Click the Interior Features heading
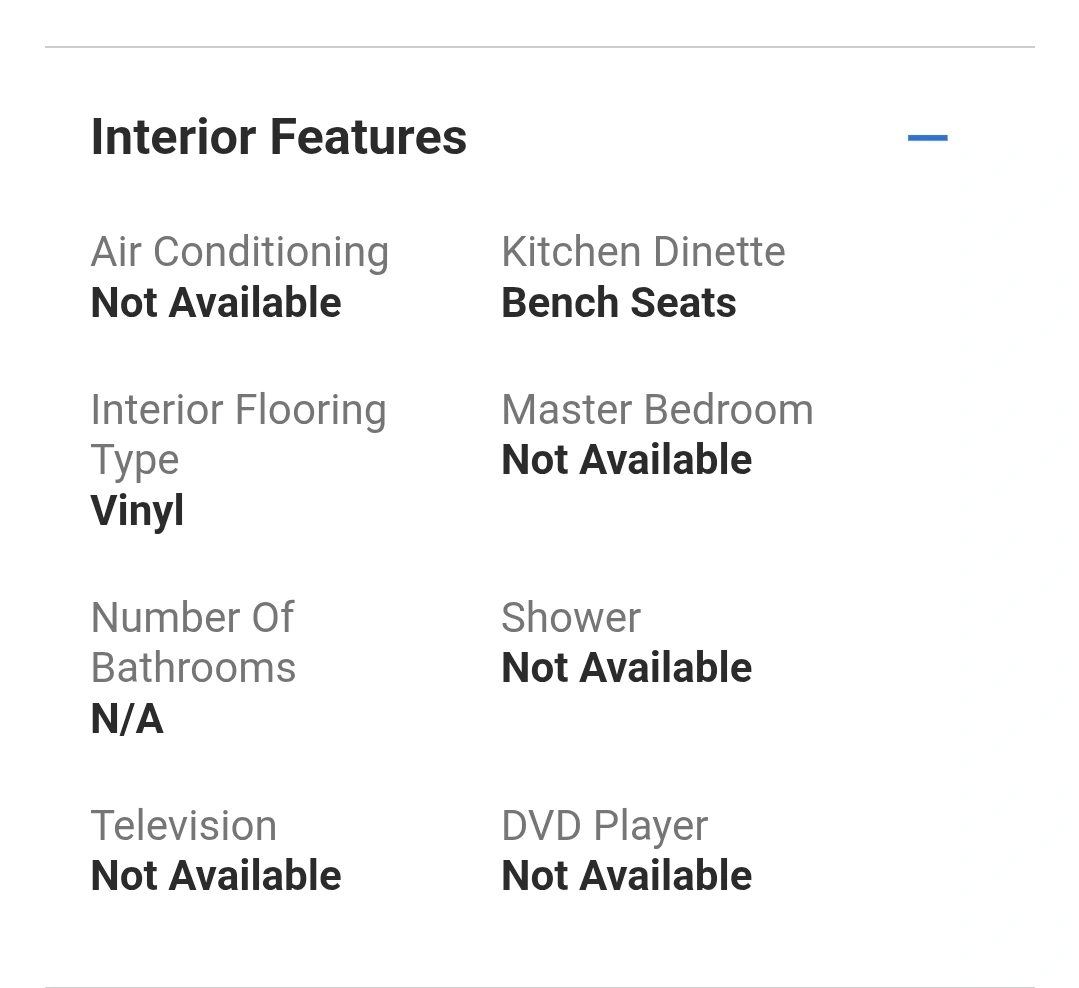The height and width of the screenshot is (988, 1079). tap(279, 137)
